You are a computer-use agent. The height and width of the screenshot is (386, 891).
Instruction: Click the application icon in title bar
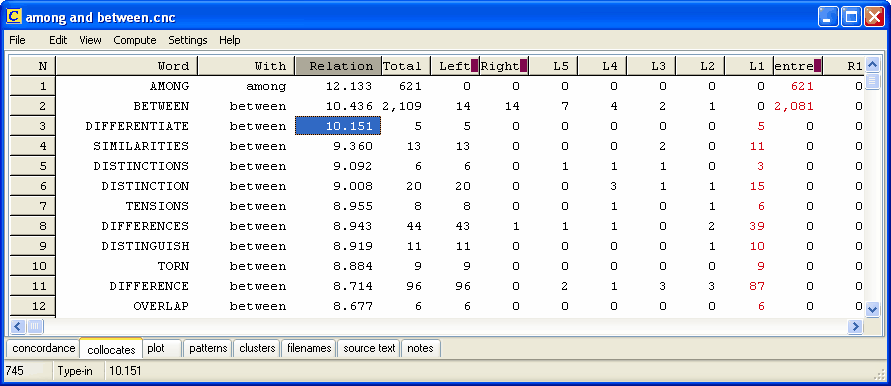(14, 17)
